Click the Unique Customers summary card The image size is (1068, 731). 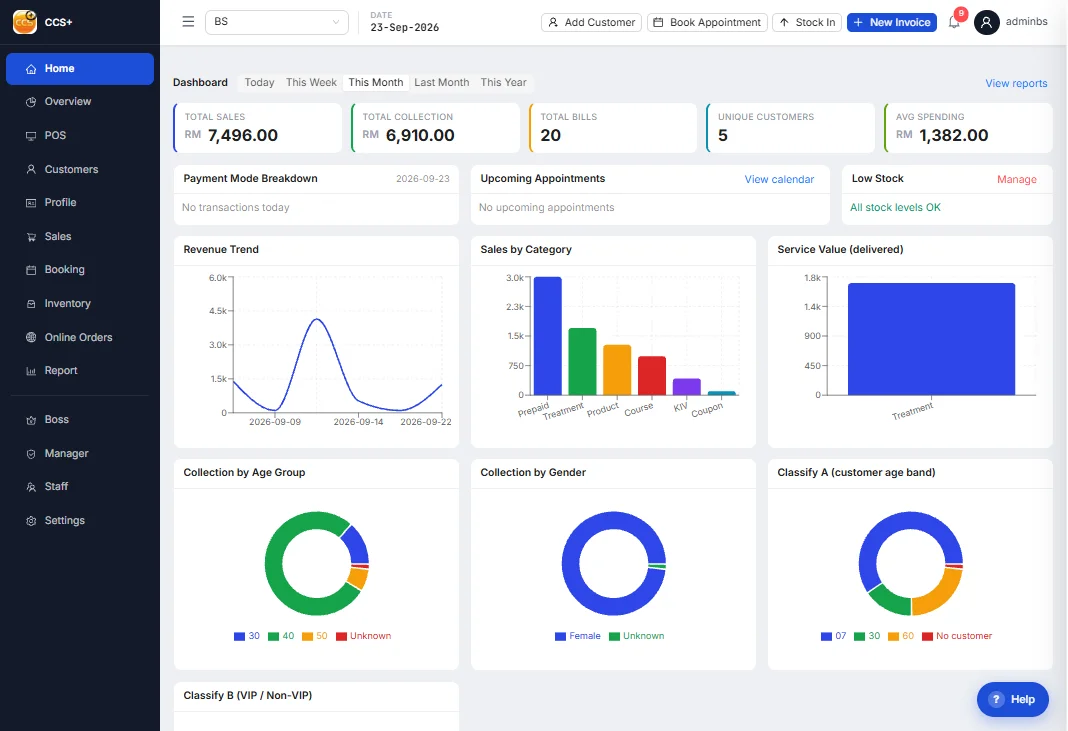coord(791,128)
